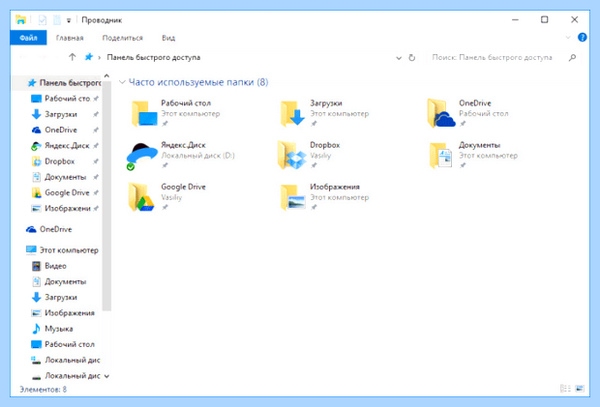Switch to the Поделиться ribbon tab
Image resolution: width=600 pixels, height=407 pixels.
(x=122, y=38)
